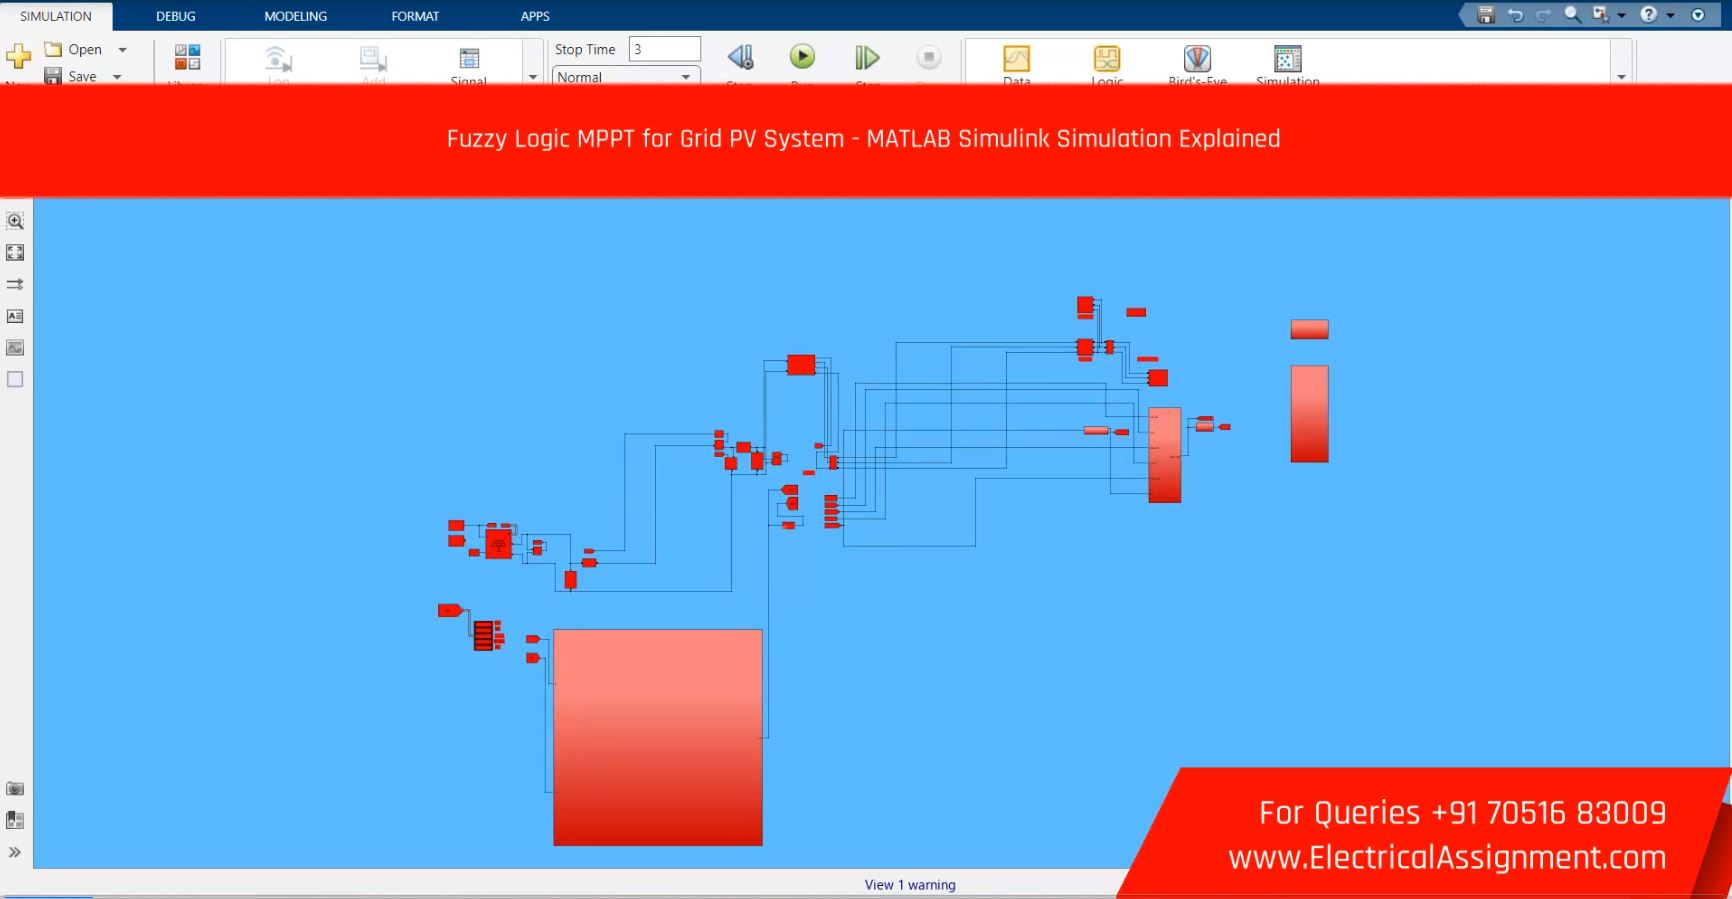Click the collapse toolstrip circle icon
The height and width of the screenshot is (899, 1732).
pos(1698,15)
